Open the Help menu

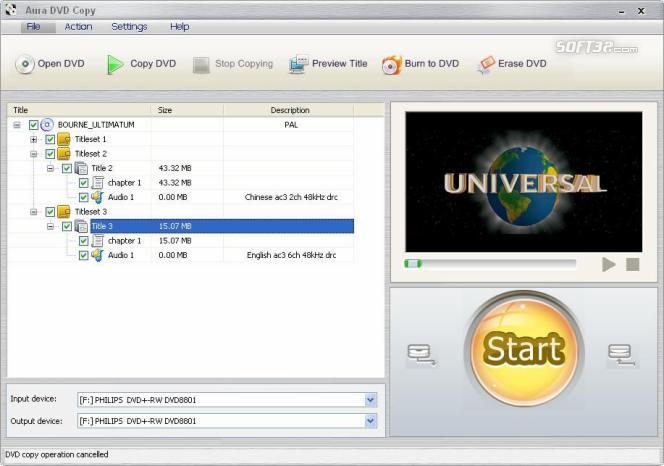pos(180,27)
